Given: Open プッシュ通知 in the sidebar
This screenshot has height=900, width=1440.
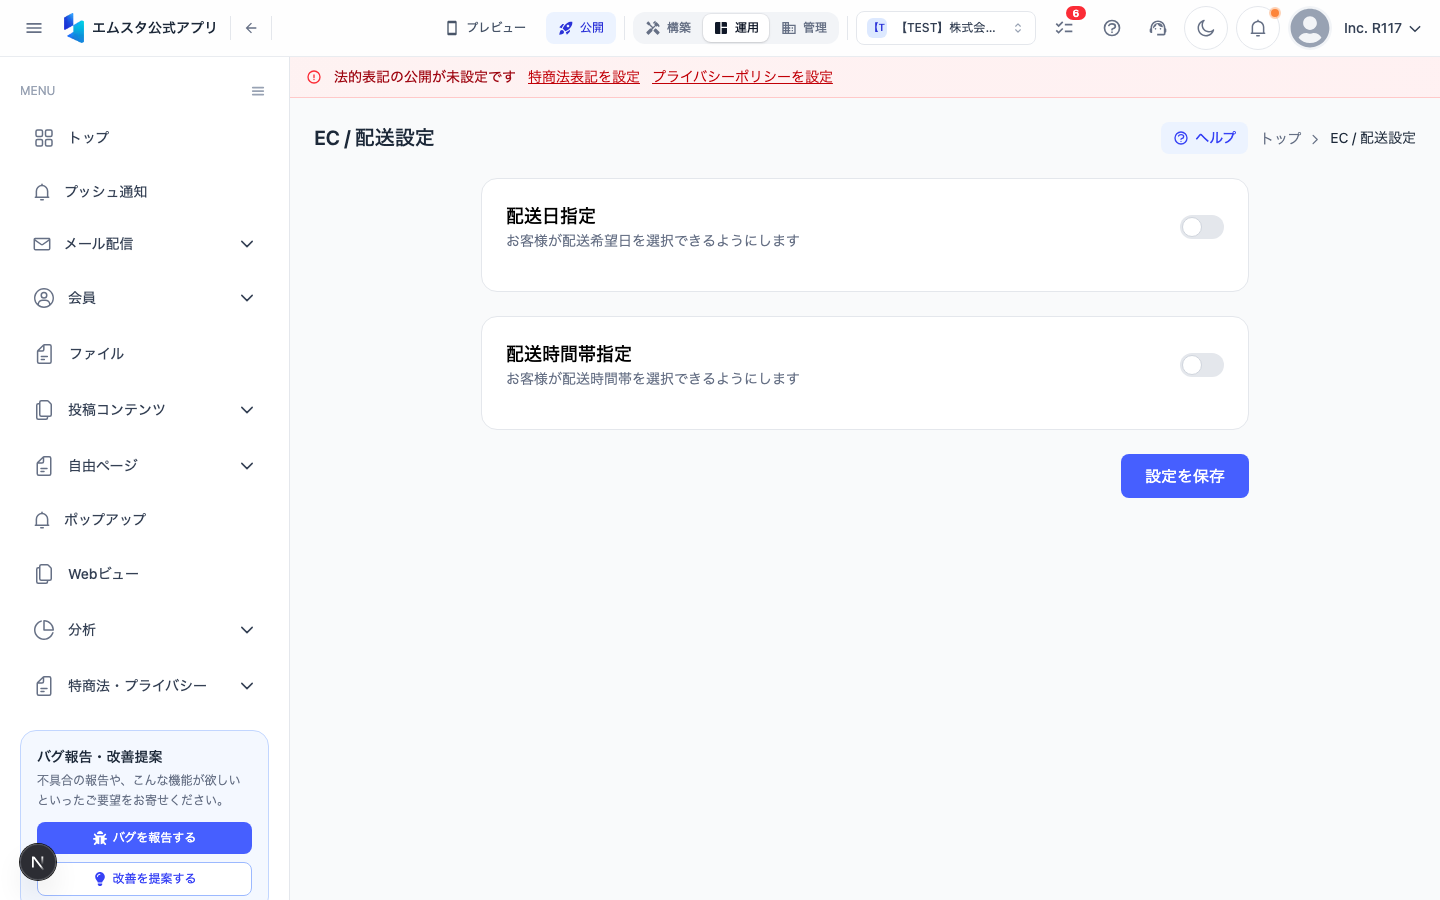Looking at the screenshot, I should [x=144, y=191].
